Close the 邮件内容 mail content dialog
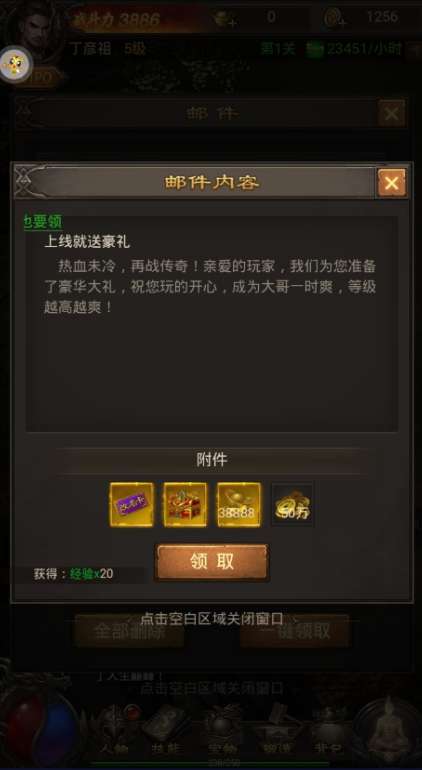Screen dimensions: 422x770 pos(392,183)
